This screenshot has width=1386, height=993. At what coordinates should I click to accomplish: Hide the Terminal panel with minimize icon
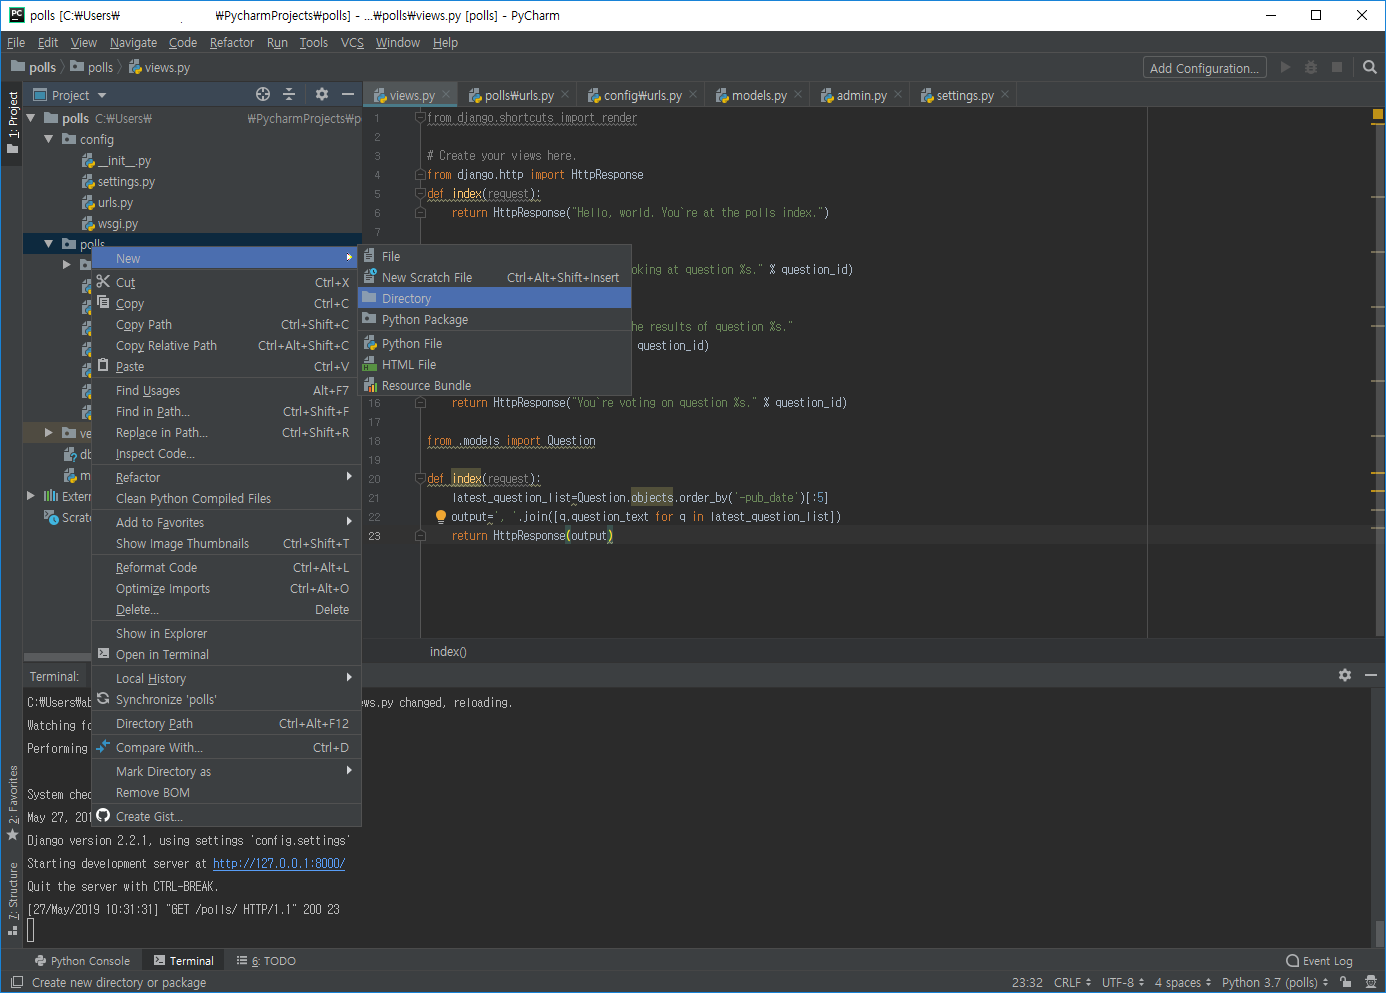pos(1371,675)
